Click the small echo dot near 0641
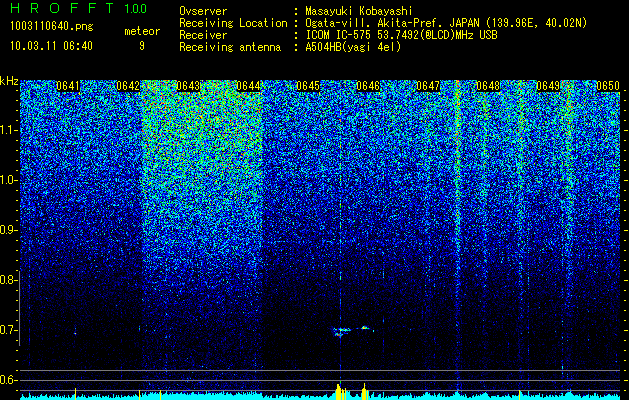The image size is (629, 400). point(75,333)
